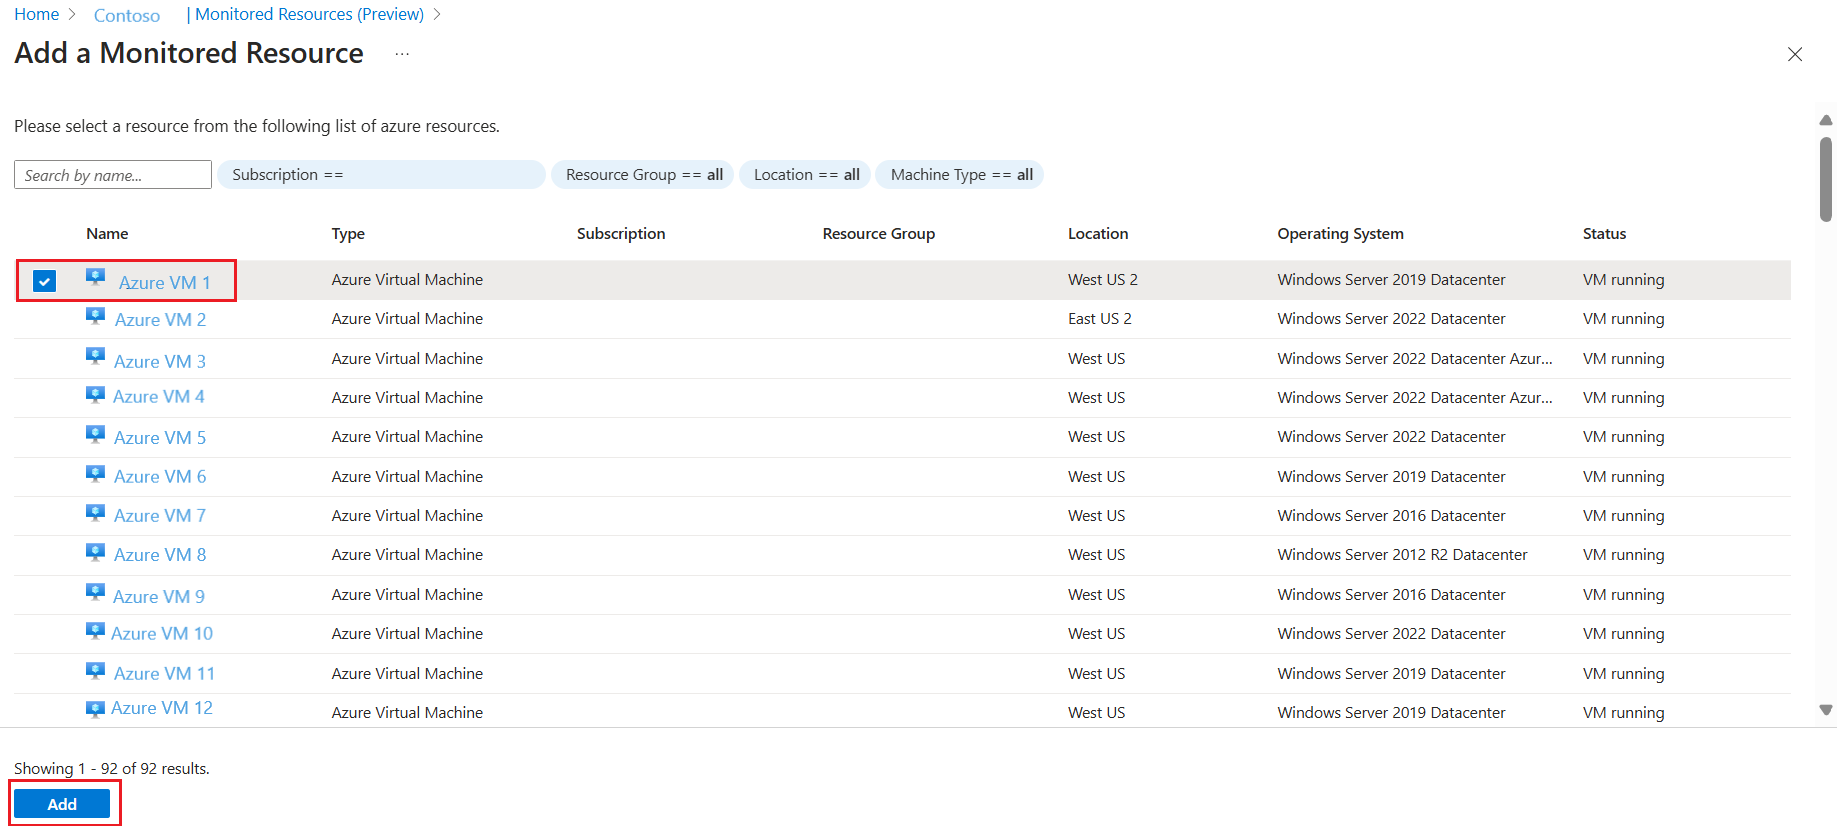
Task: Click the VM icon beside Azure VM 2
Action: (x=96, y=316)
